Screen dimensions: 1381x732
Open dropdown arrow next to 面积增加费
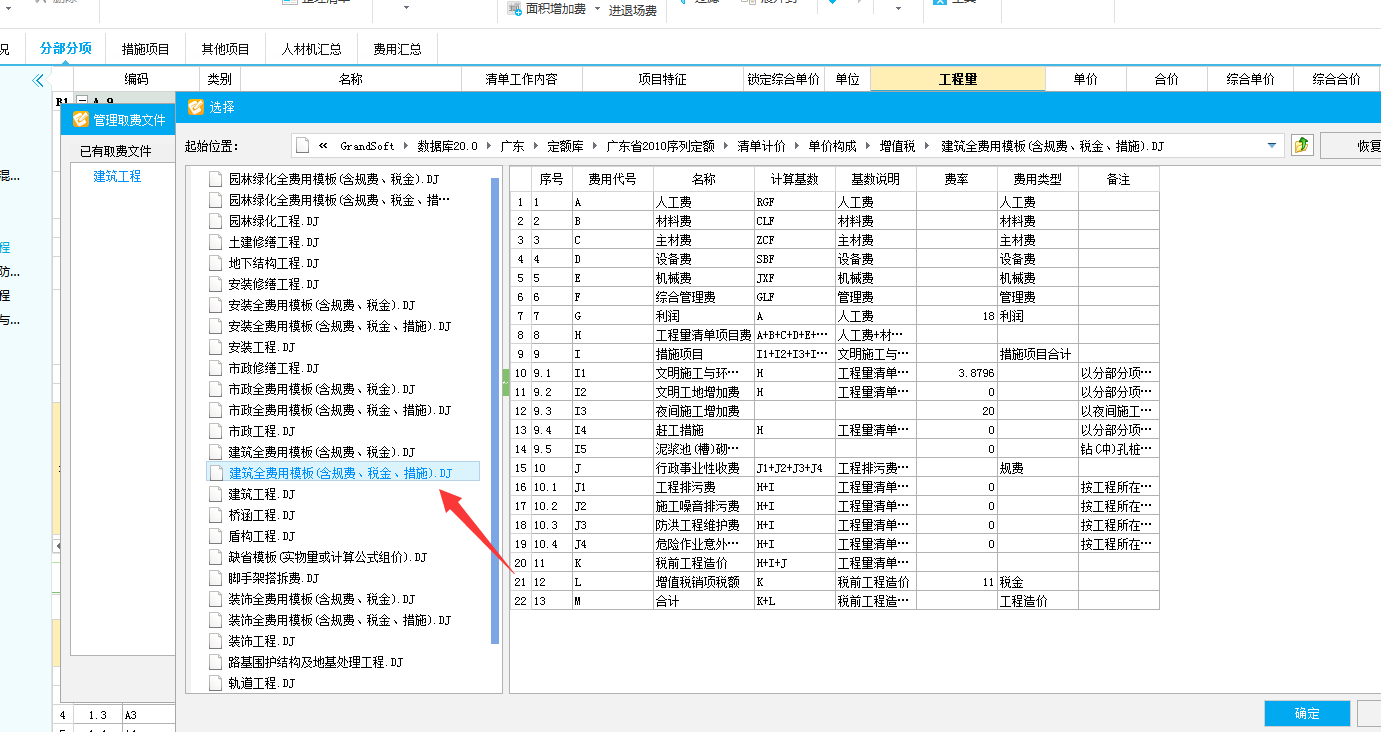click(597, 9)
